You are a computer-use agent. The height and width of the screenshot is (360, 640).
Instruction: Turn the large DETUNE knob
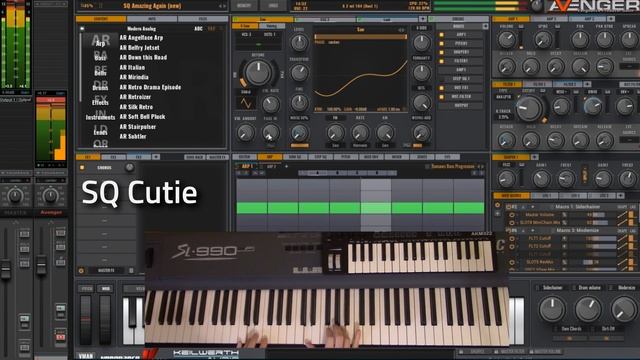tap(258, 72)
